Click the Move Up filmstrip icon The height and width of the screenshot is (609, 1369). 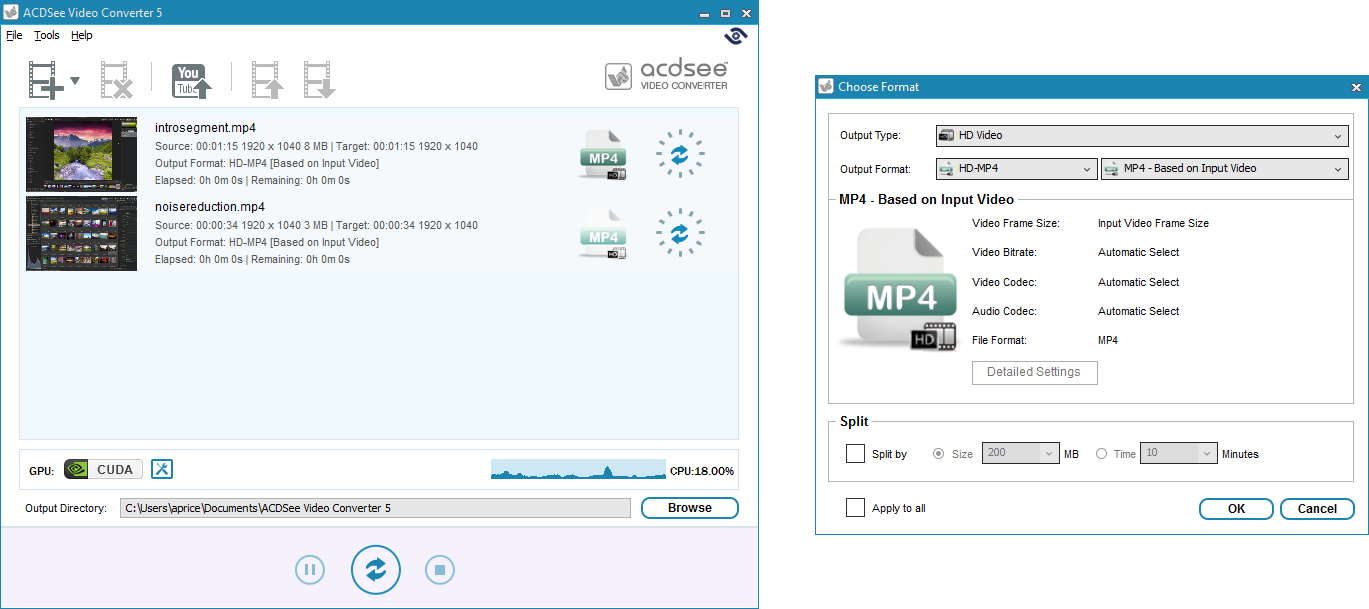click(268, 80)
